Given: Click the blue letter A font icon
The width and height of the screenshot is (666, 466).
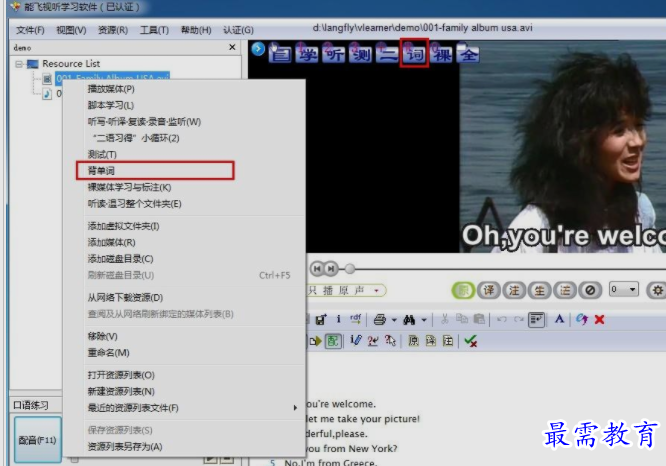Looking at the screenshot, I should [559, 319].
